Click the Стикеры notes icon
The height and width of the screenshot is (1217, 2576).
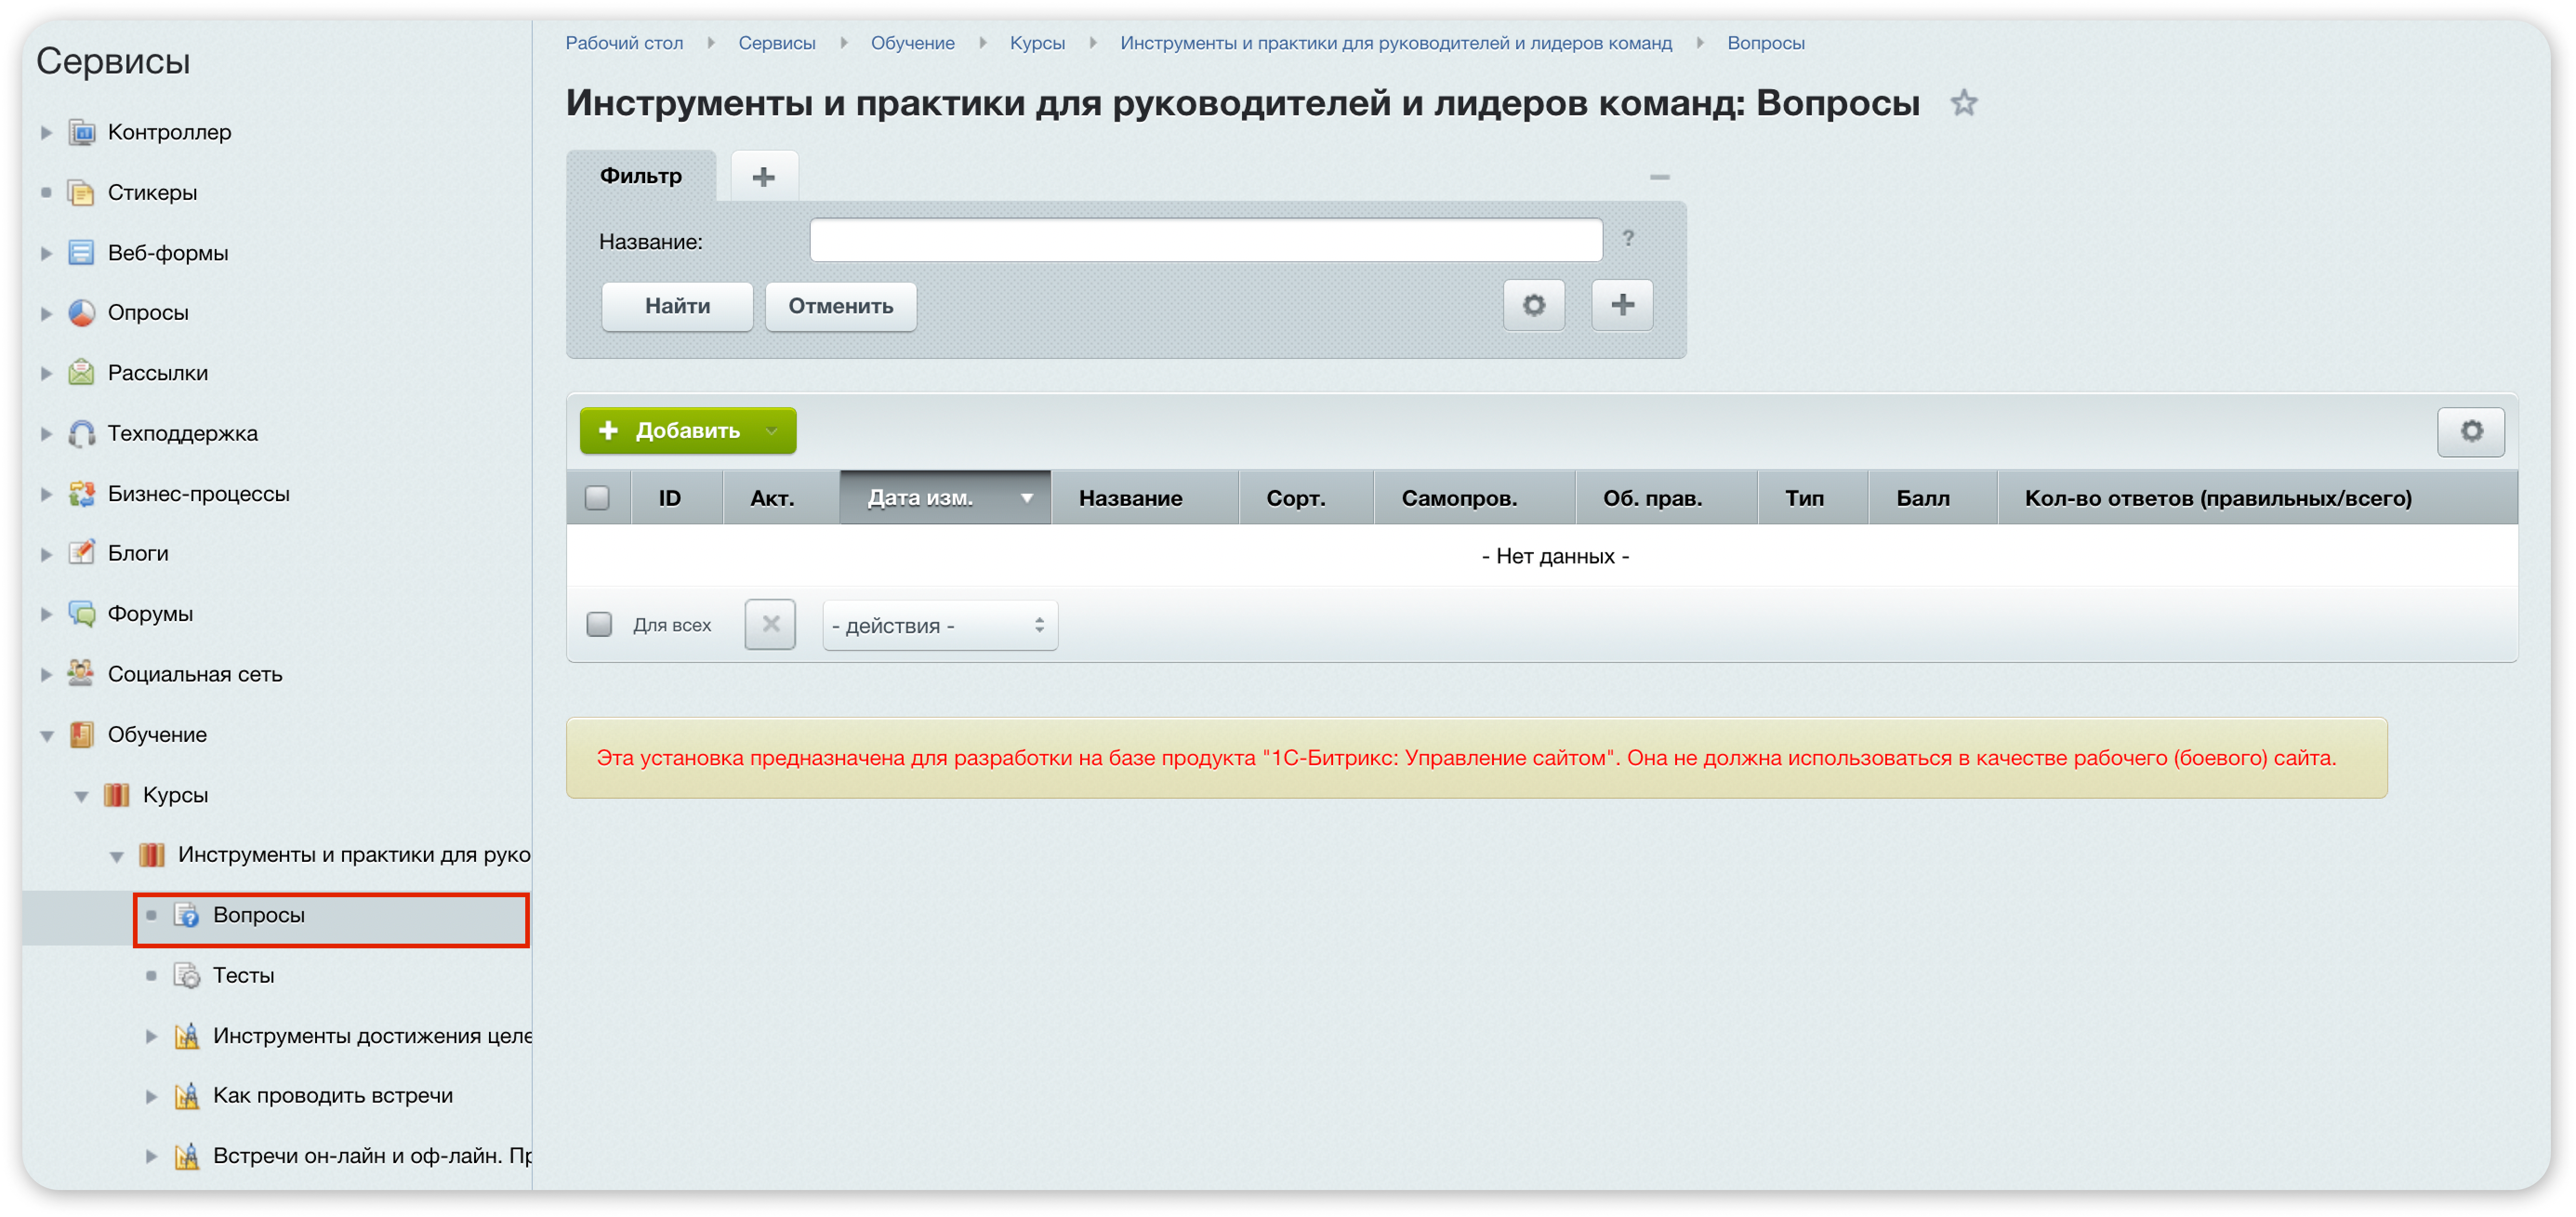pos(81,192)
